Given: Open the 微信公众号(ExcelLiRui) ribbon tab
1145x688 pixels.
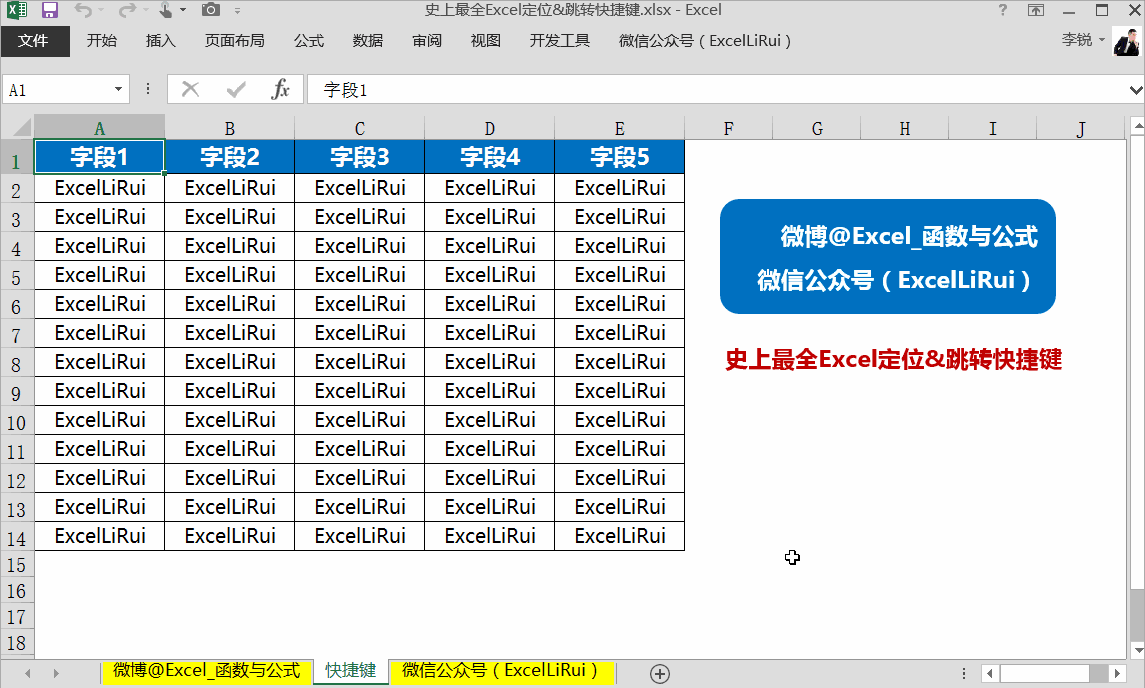Looking at the screenshot, I should 705,41.
